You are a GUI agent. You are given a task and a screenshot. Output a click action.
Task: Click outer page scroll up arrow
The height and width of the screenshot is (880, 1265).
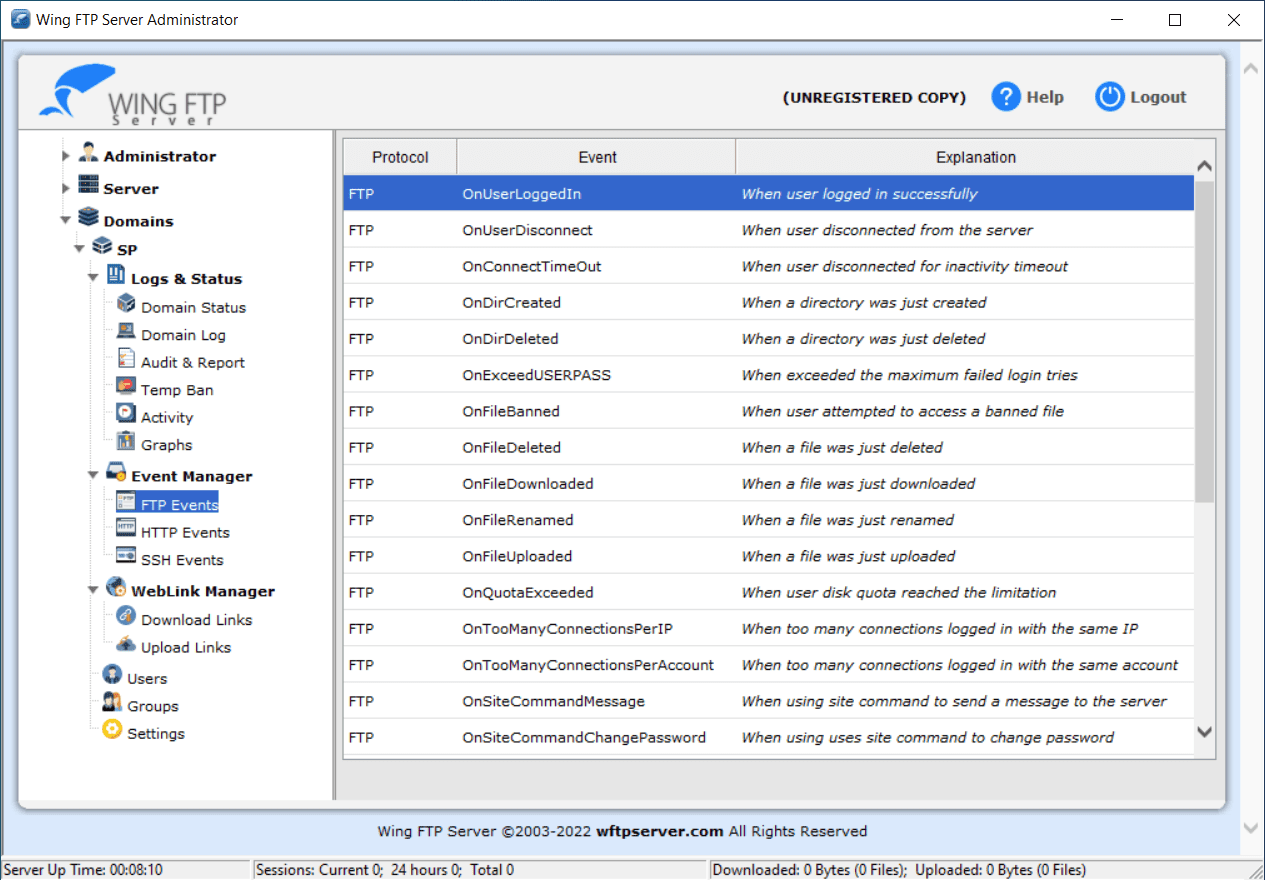pos(1250,69)
